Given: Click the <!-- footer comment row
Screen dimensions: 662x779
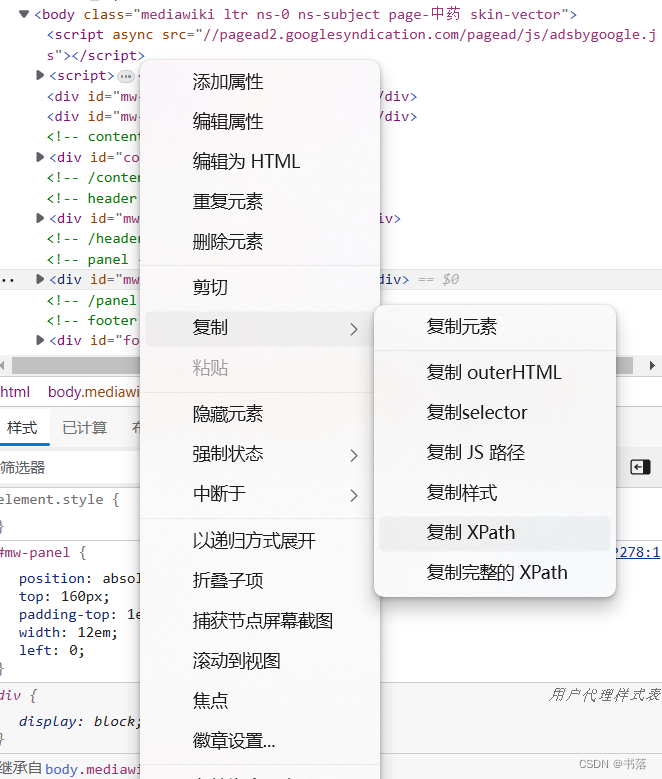Looking at the screenshot, I should (x=92, y=320).
